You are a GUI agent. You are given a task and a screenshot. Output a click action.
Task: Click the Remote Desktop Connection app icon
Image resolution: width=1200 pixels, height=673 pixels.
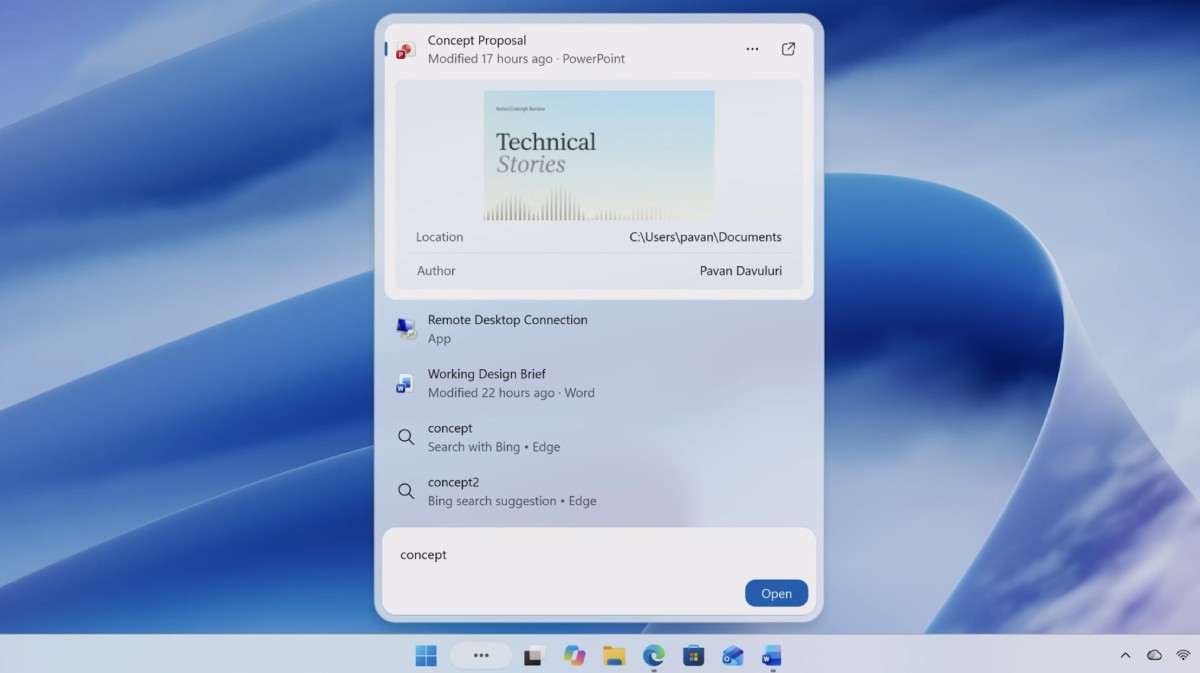pos(406,329)
